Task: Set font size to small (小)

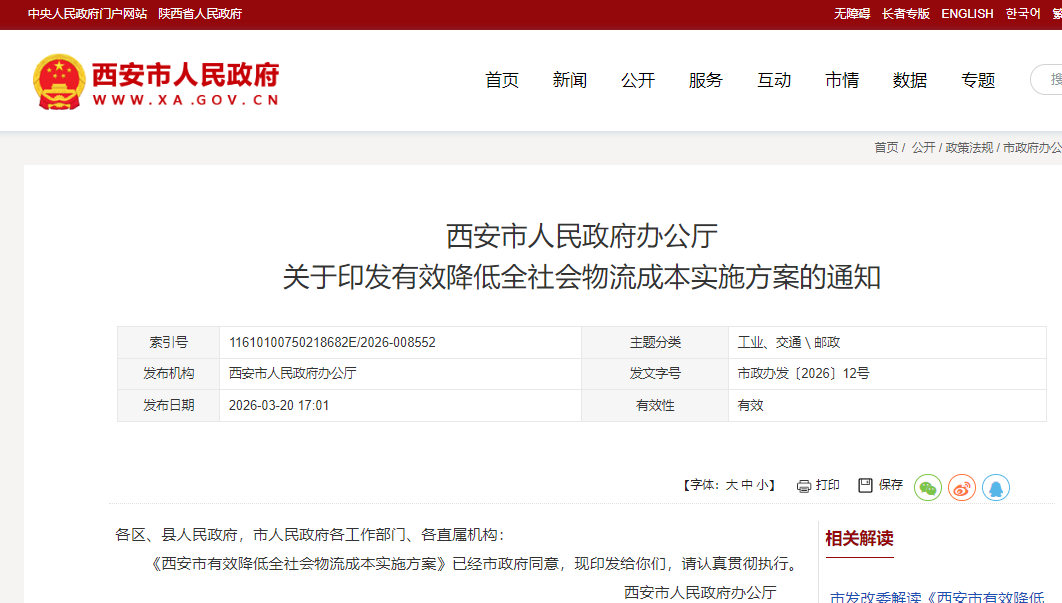Action: (762, 485)
